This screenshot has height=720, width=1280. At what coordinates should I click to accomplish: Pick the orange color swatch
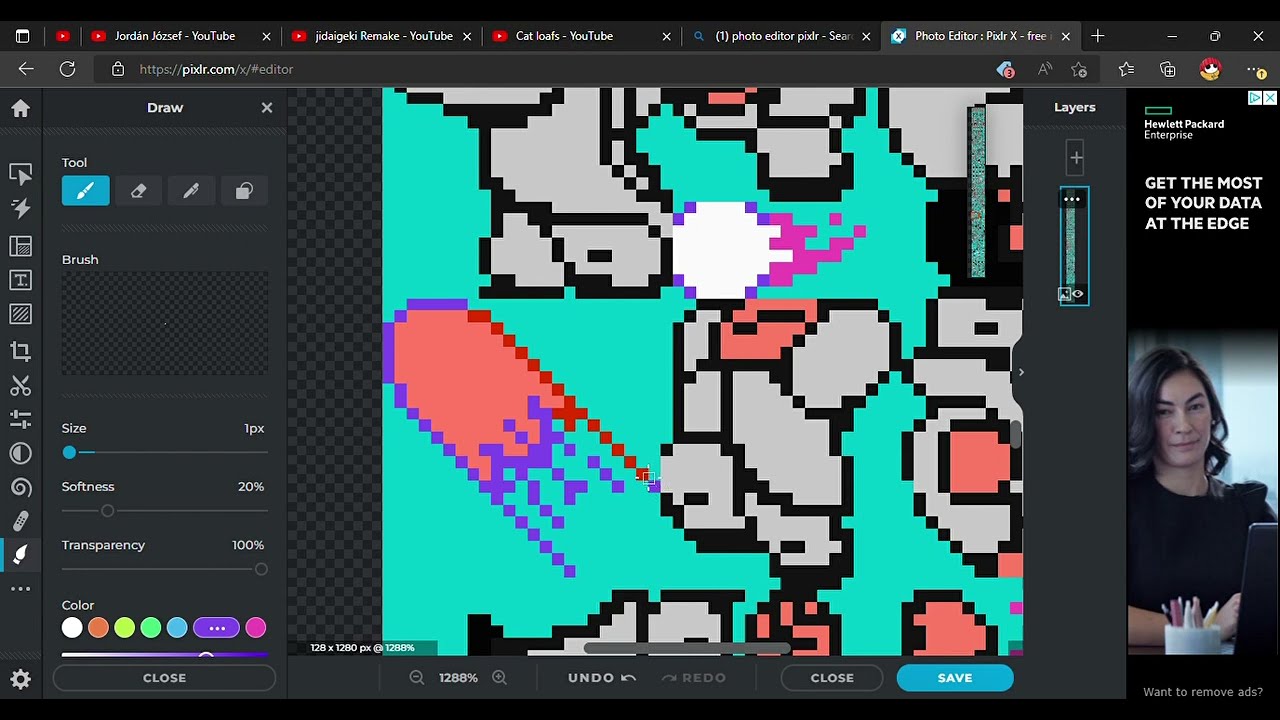(98, 628)
